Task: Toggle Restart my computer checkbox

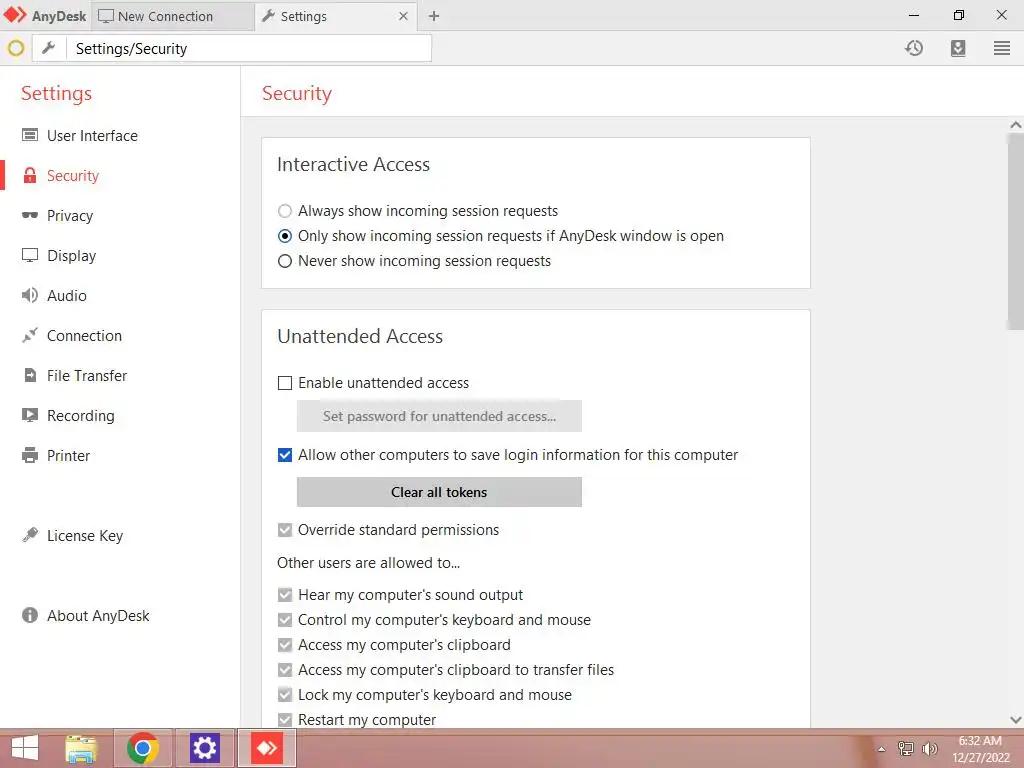Action: [285, 720]
